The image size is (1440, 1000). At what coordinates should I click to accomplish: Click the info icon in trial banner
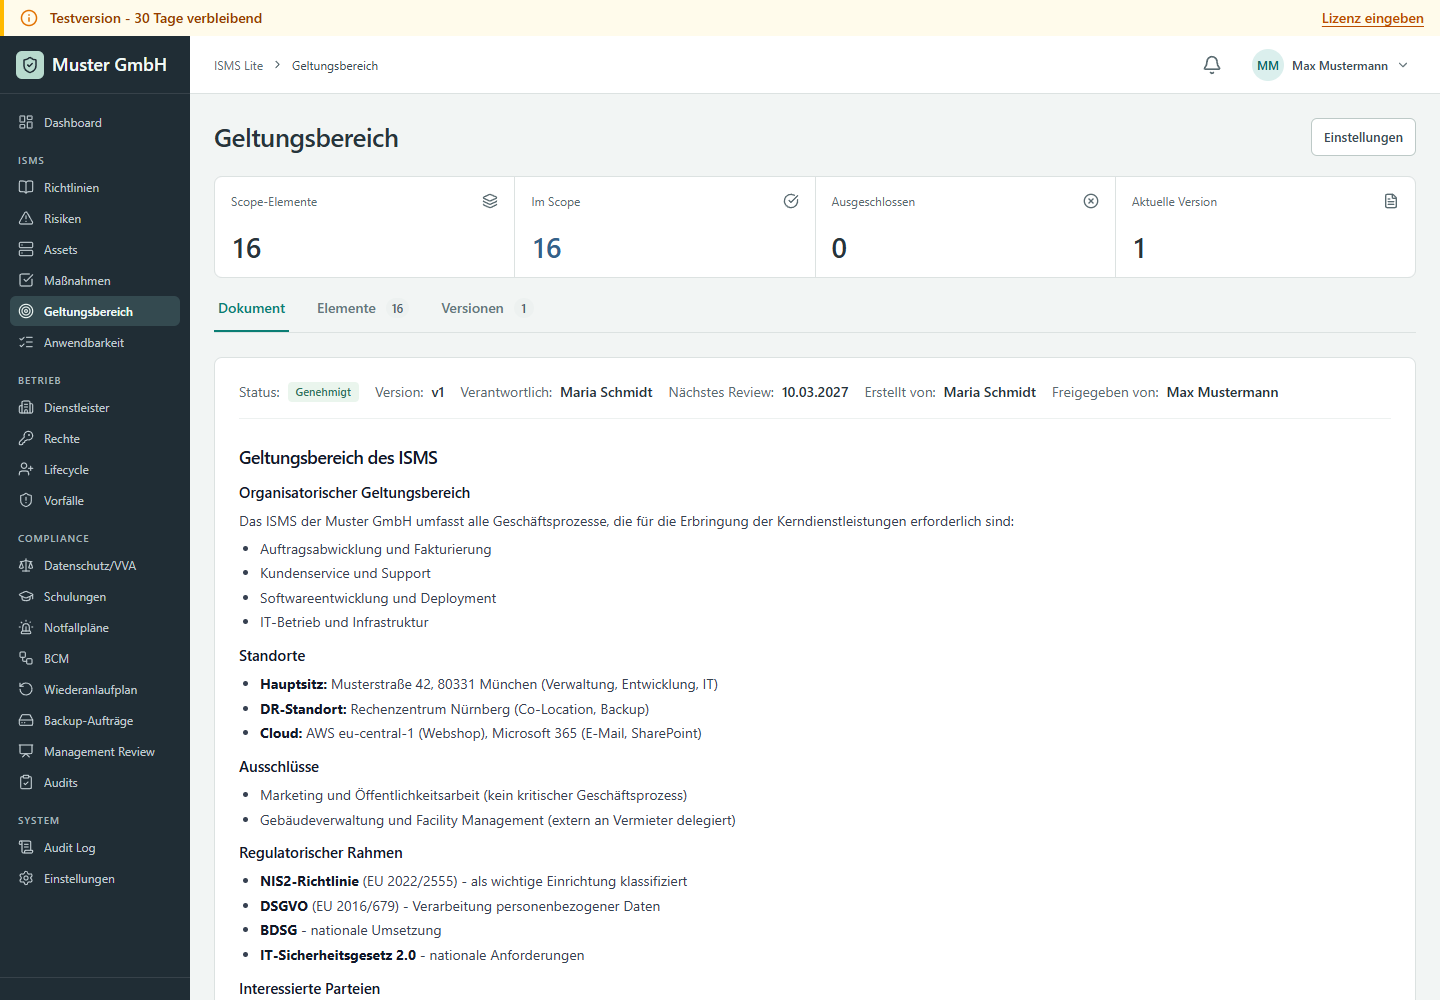29,18
